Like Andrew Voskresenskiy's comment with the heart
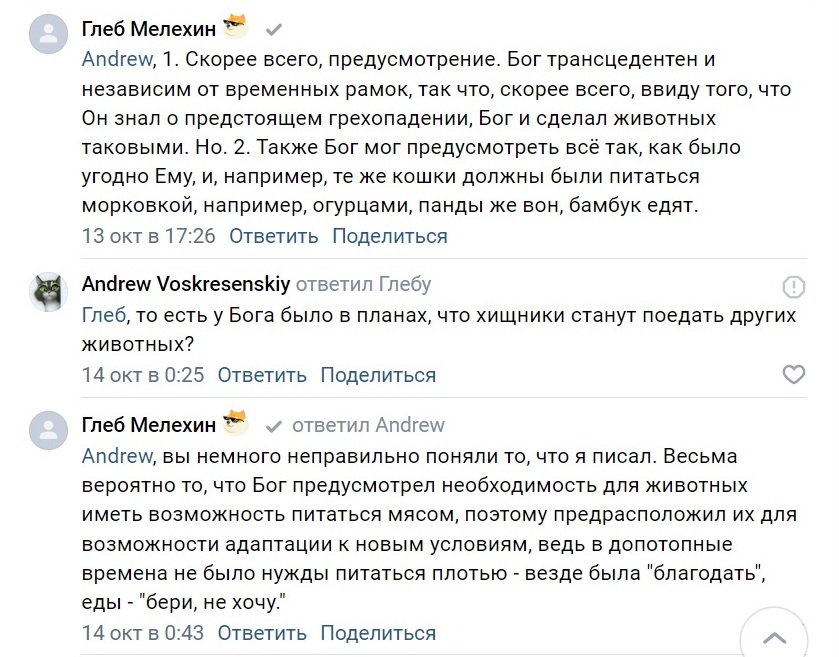 click(x=792, y=375)
